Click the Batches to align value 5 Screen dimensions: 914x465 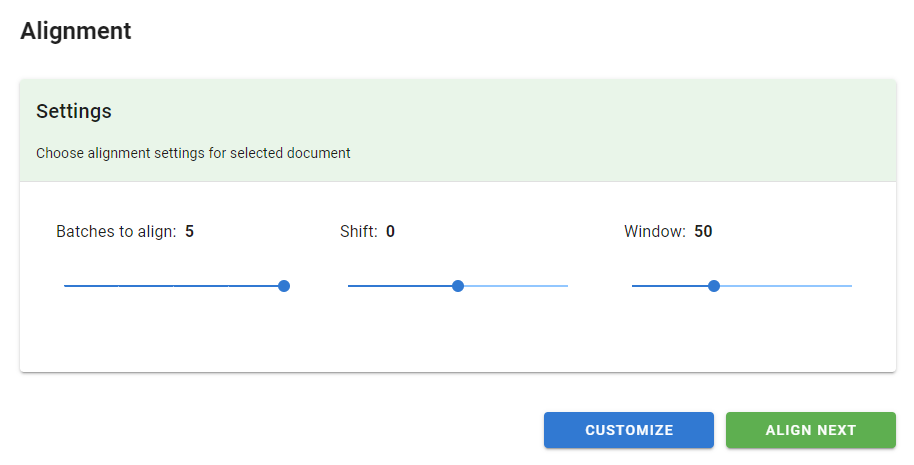[190, 232]
